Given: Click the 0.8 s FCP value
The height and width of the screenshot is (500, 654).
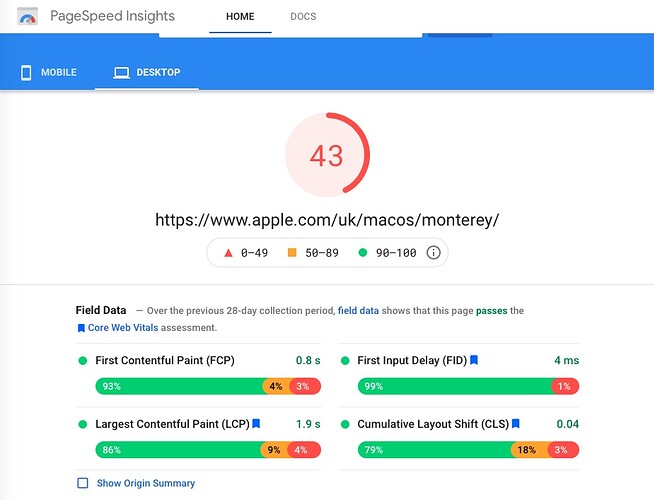Looking at the screenshot, I should click(308, 360).
